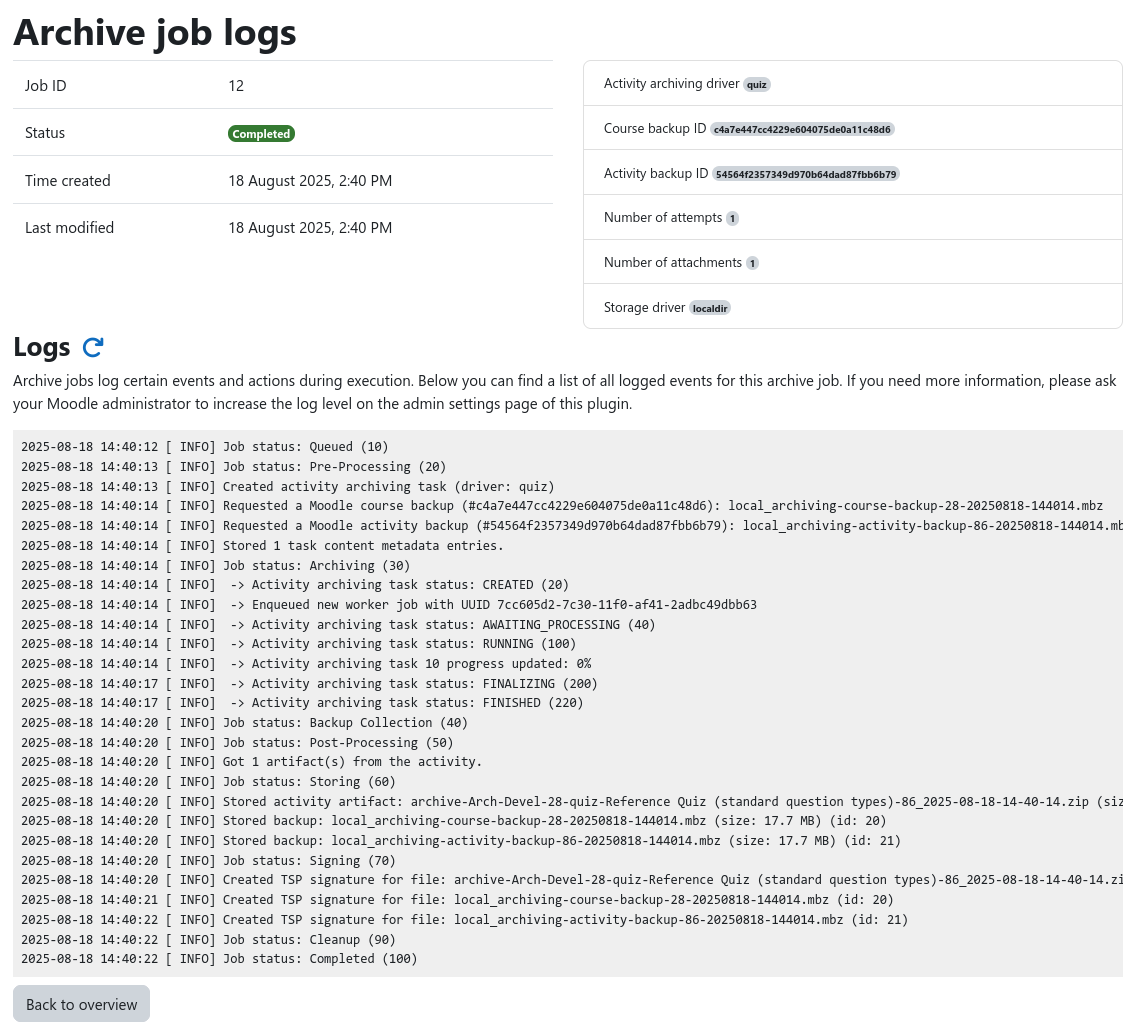Click the Number of attachments count badge
This screenshot has height=1032, width=1141.
point(752,263)
